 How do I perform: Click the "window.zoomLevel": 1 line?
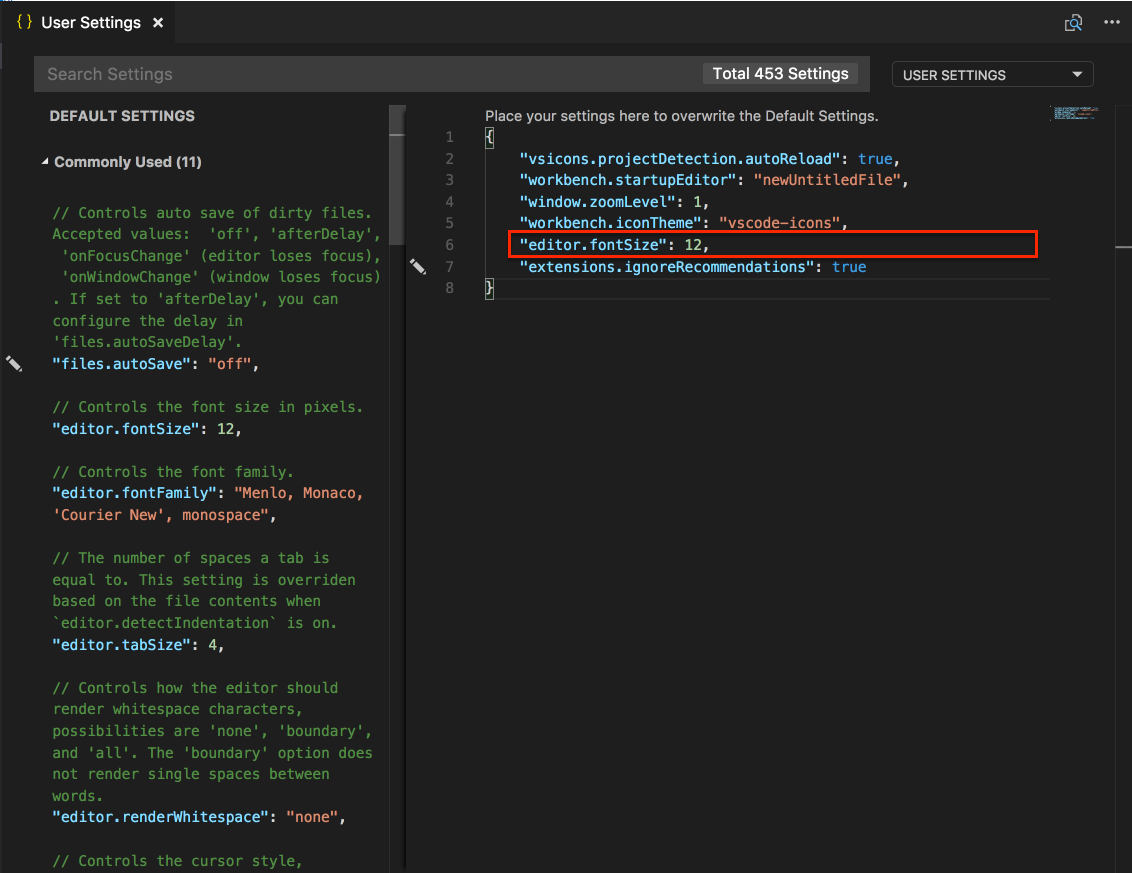click(x=614, y=201)
